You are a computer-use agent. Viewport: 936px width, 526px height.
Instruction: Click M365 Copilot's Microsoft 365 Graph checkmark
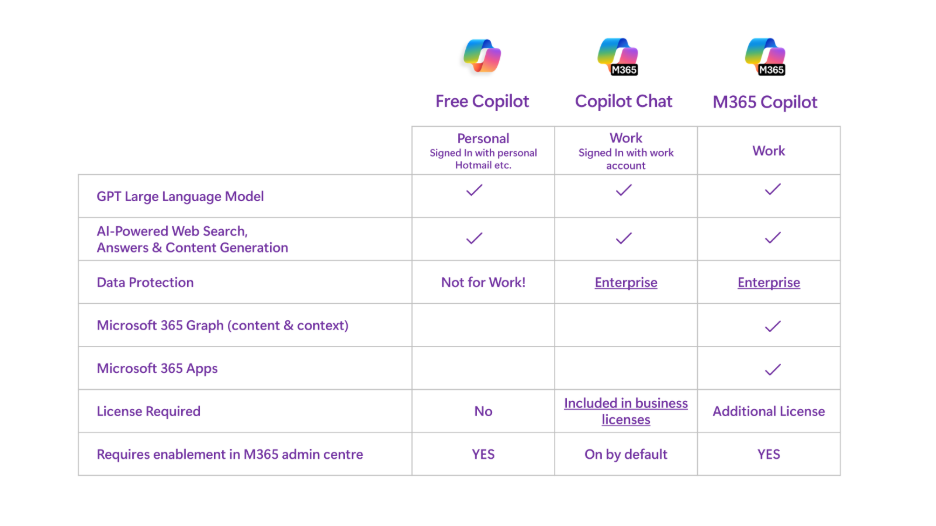pos(772,326)
